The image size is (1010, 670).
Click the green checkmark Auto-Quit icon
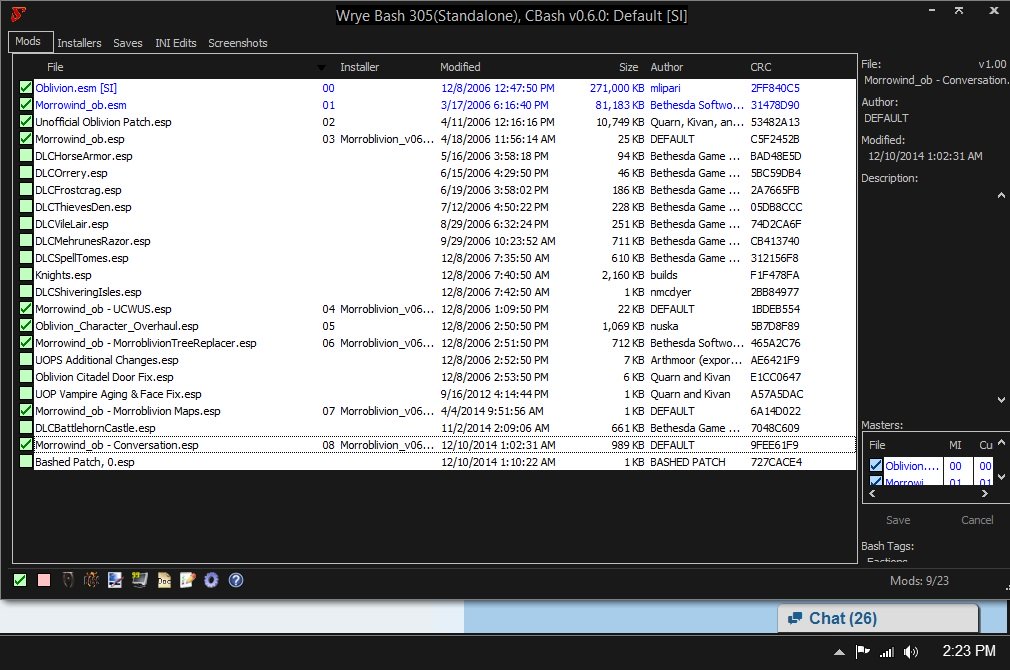click(20, 580)
